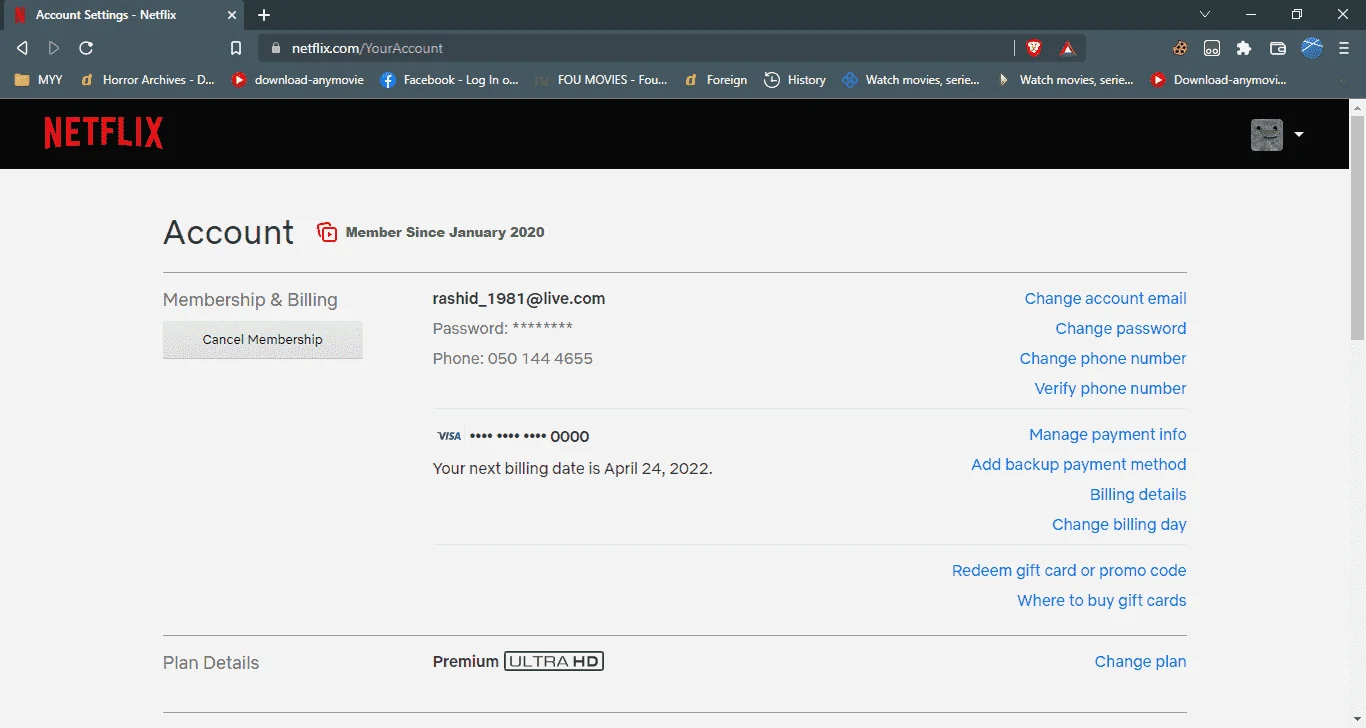Click the Change plan link
Screen dimensions: 1366x728
click(1140, 662)
